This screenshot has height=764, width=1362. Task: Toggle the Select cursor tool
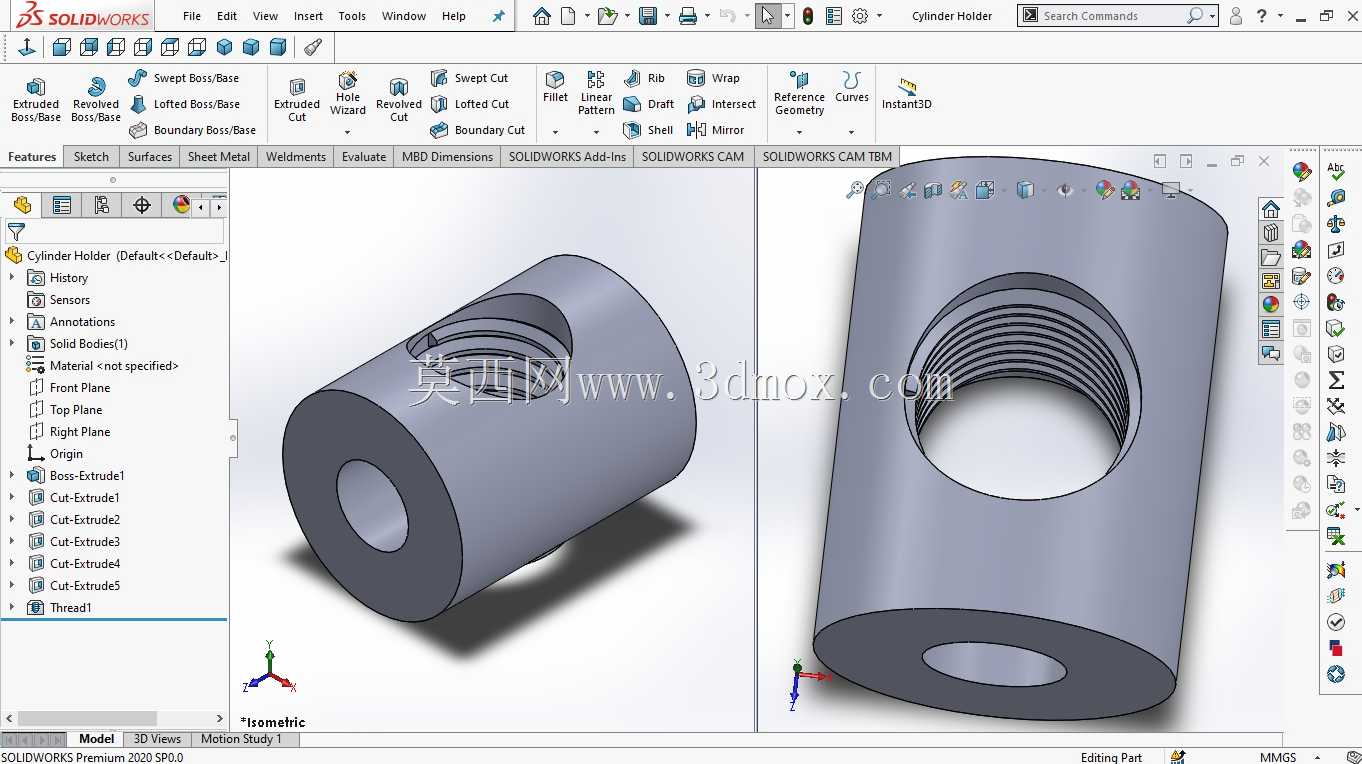[767, 16]
